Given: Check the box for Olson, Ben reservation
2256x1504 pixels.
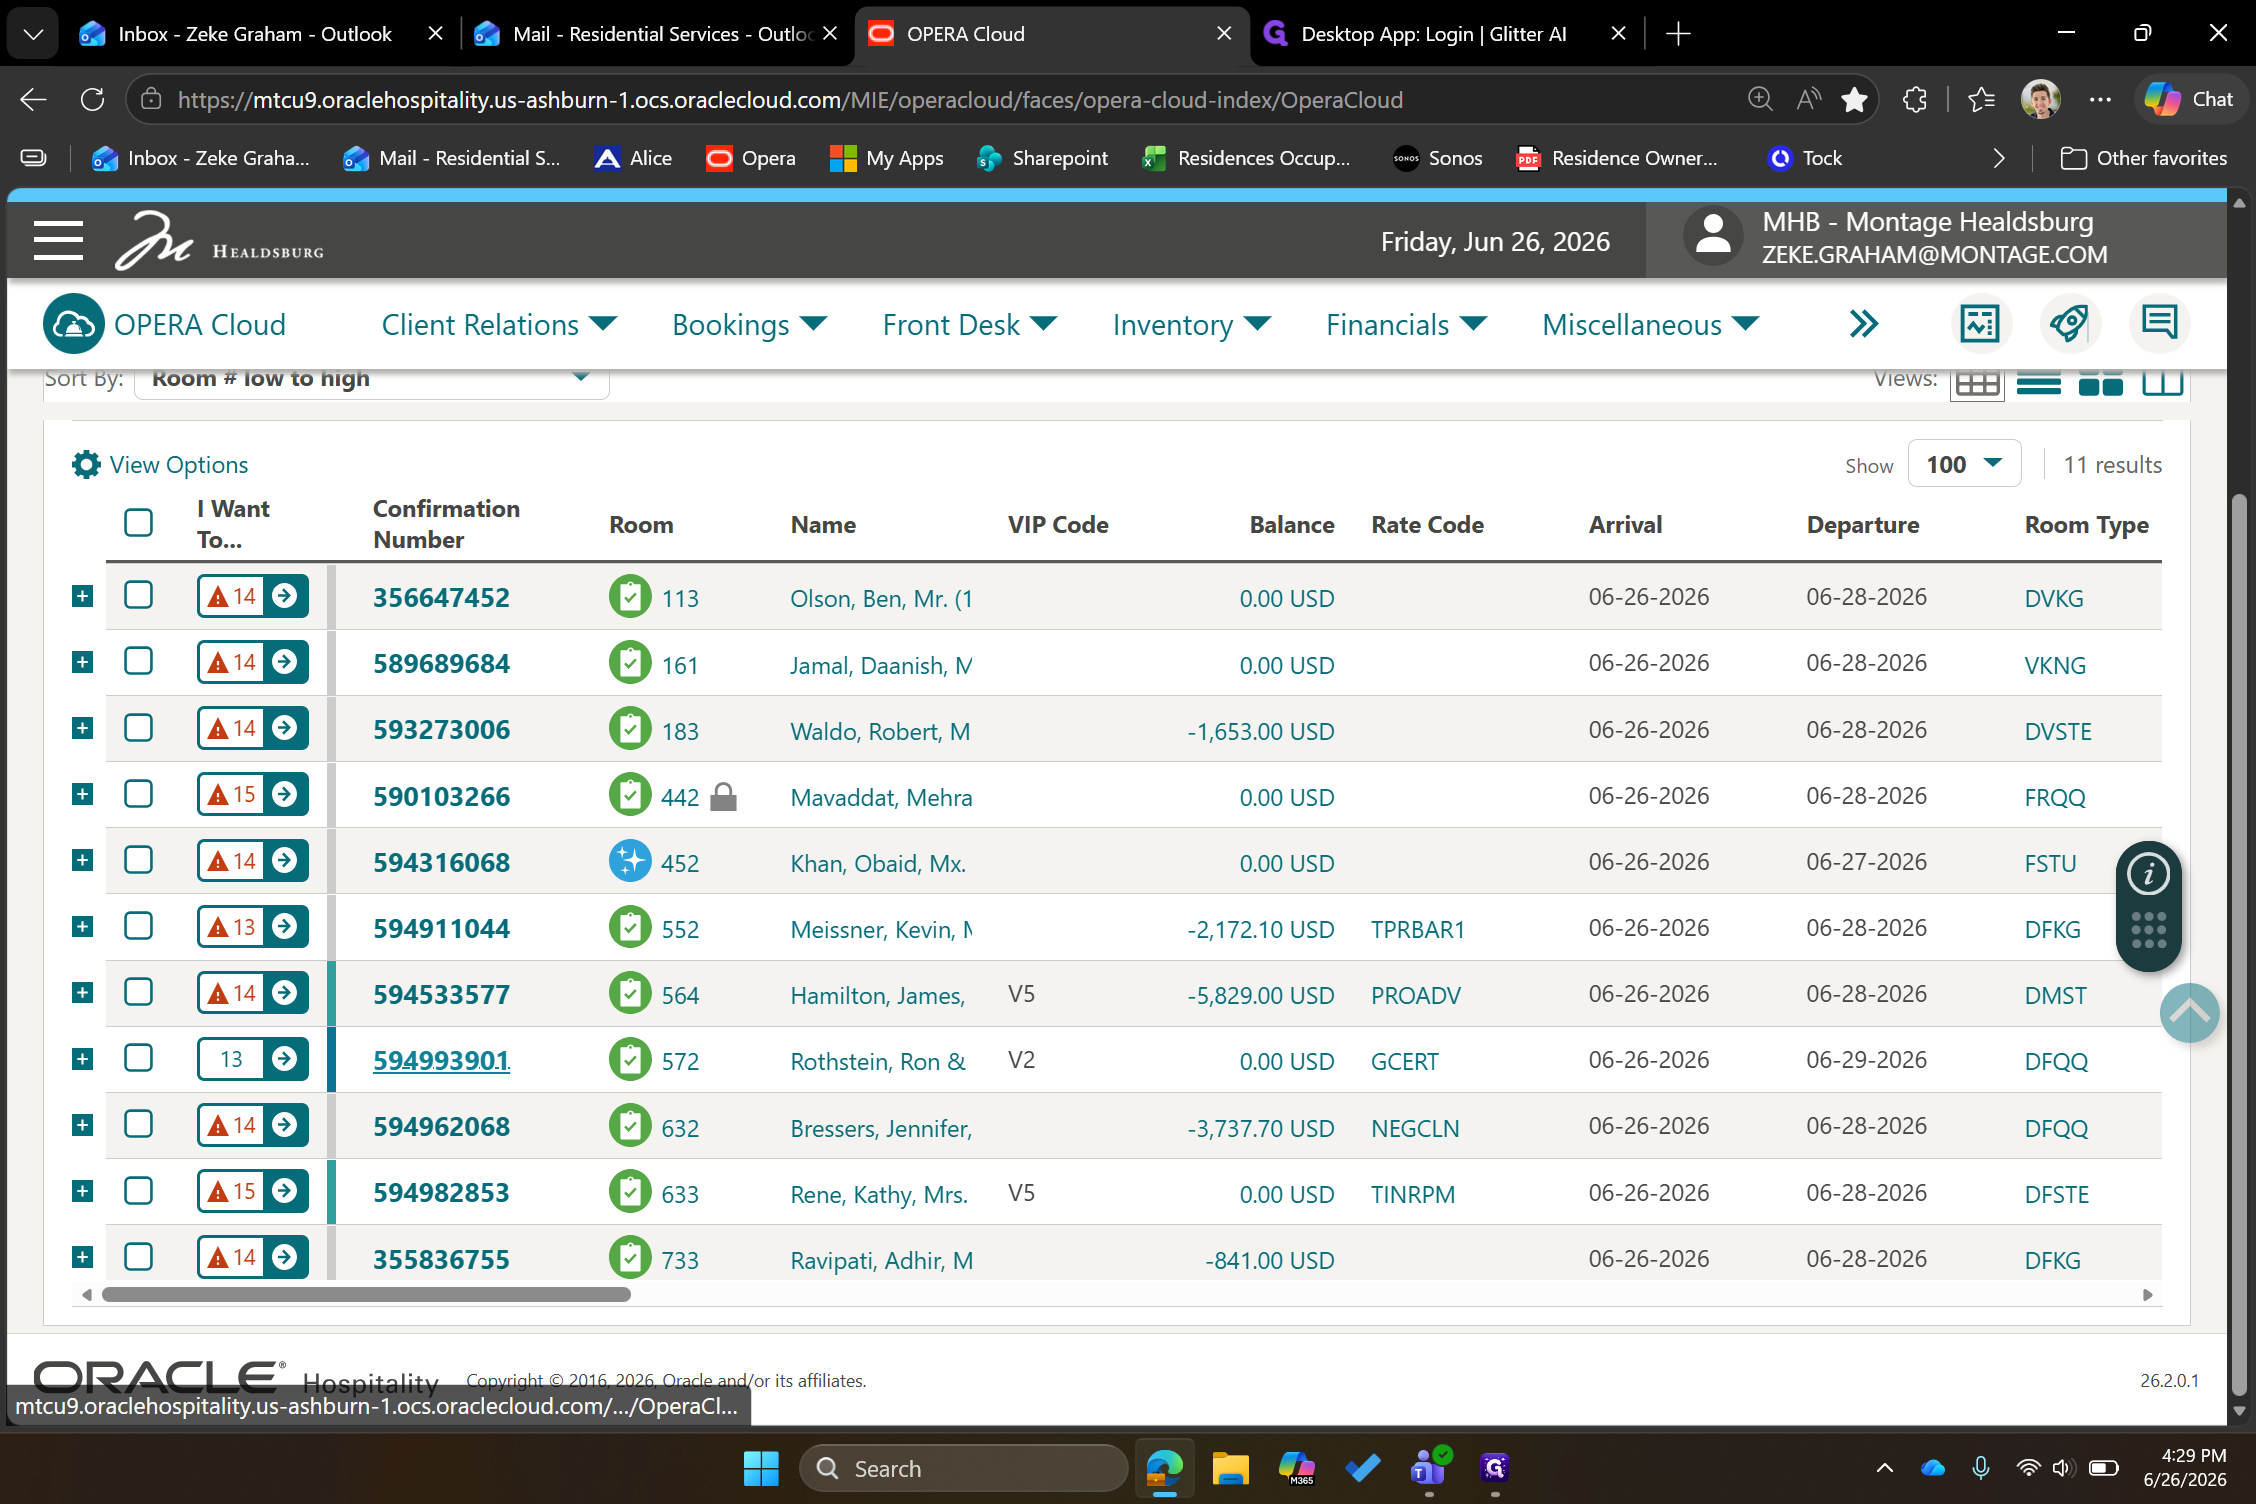Looking at the screenshot, I should [x=138, y=596].
